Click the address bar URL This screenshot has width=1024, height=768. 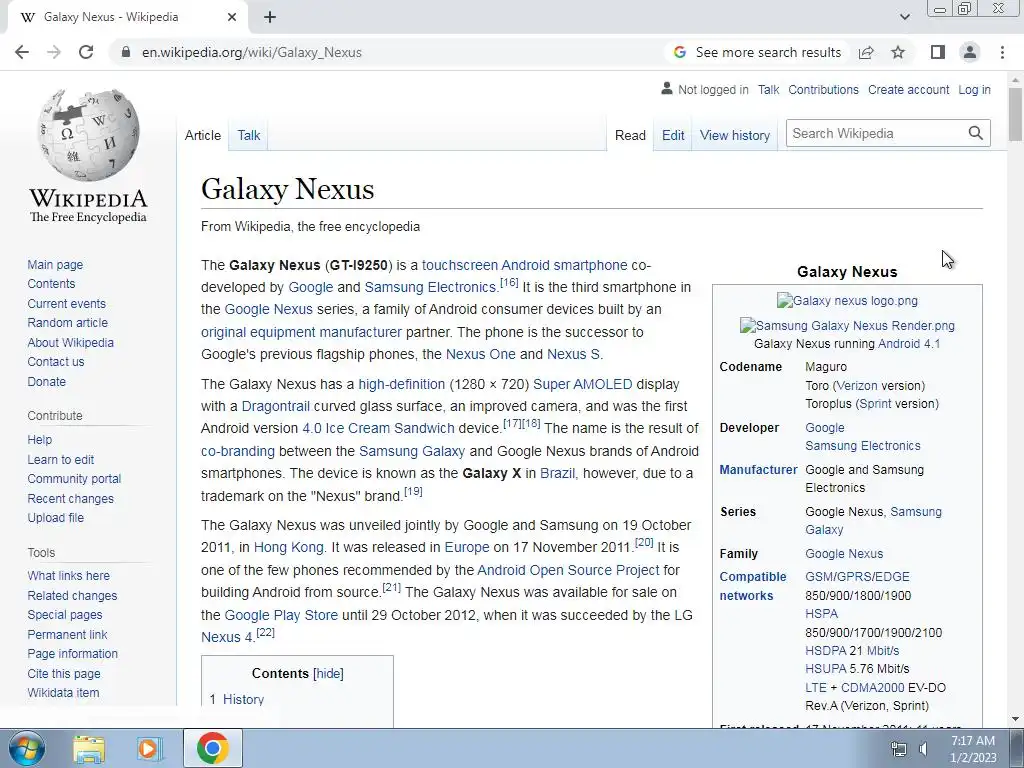[252, 52]
